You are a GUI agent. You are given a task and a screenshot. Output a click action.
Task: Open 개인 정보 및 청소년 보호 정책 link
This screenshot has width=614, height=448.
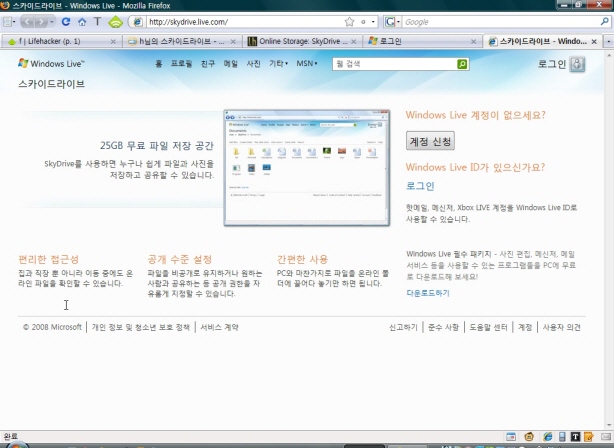click(x=141, y=327)
